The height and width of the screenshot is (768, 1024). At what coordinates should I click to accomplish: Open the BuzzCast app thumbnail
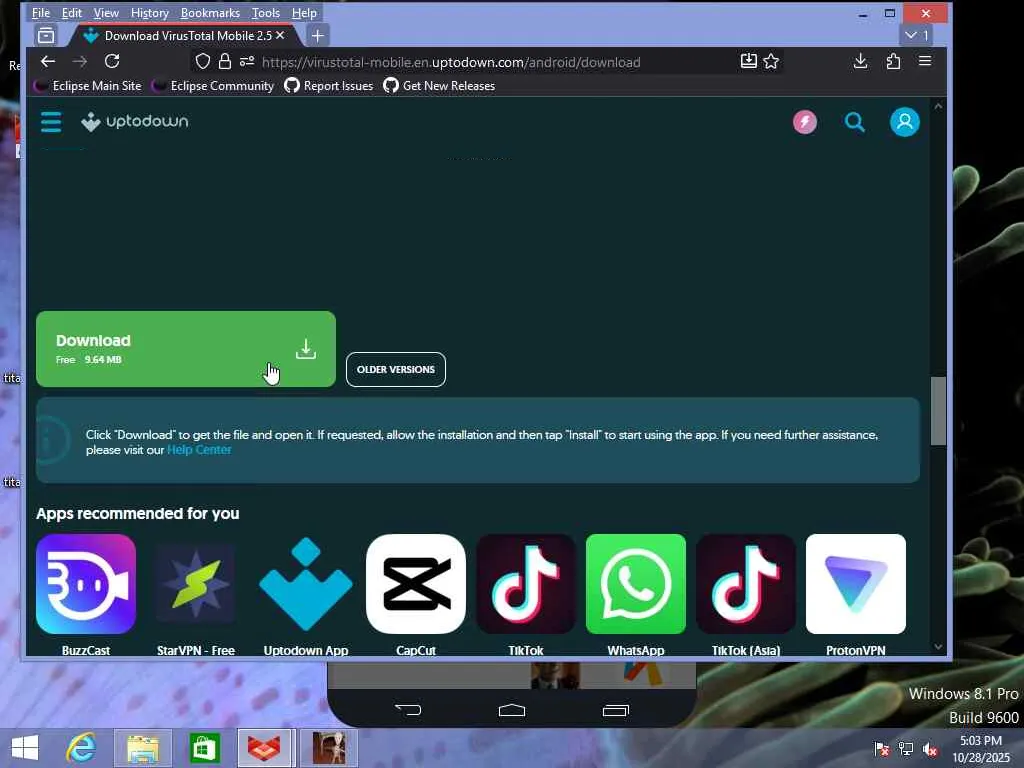[x=86, y=584]
